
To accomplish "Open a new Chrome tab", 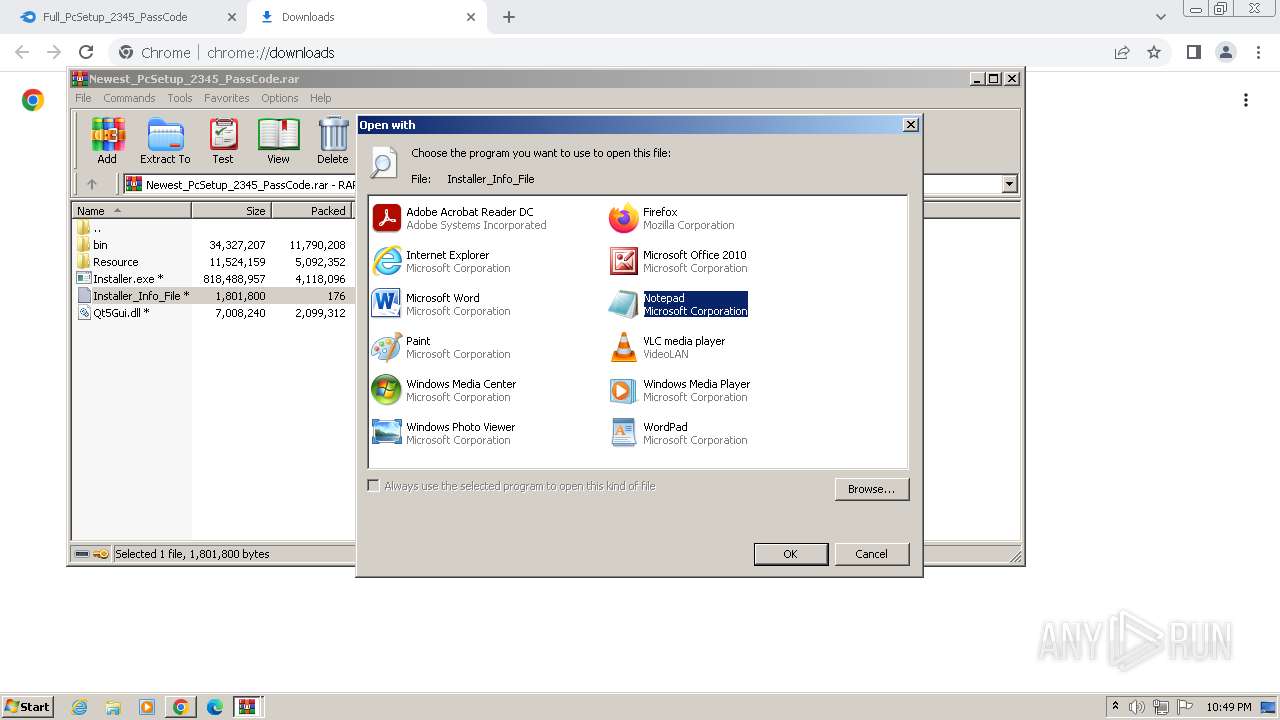I will pos(509,17).
